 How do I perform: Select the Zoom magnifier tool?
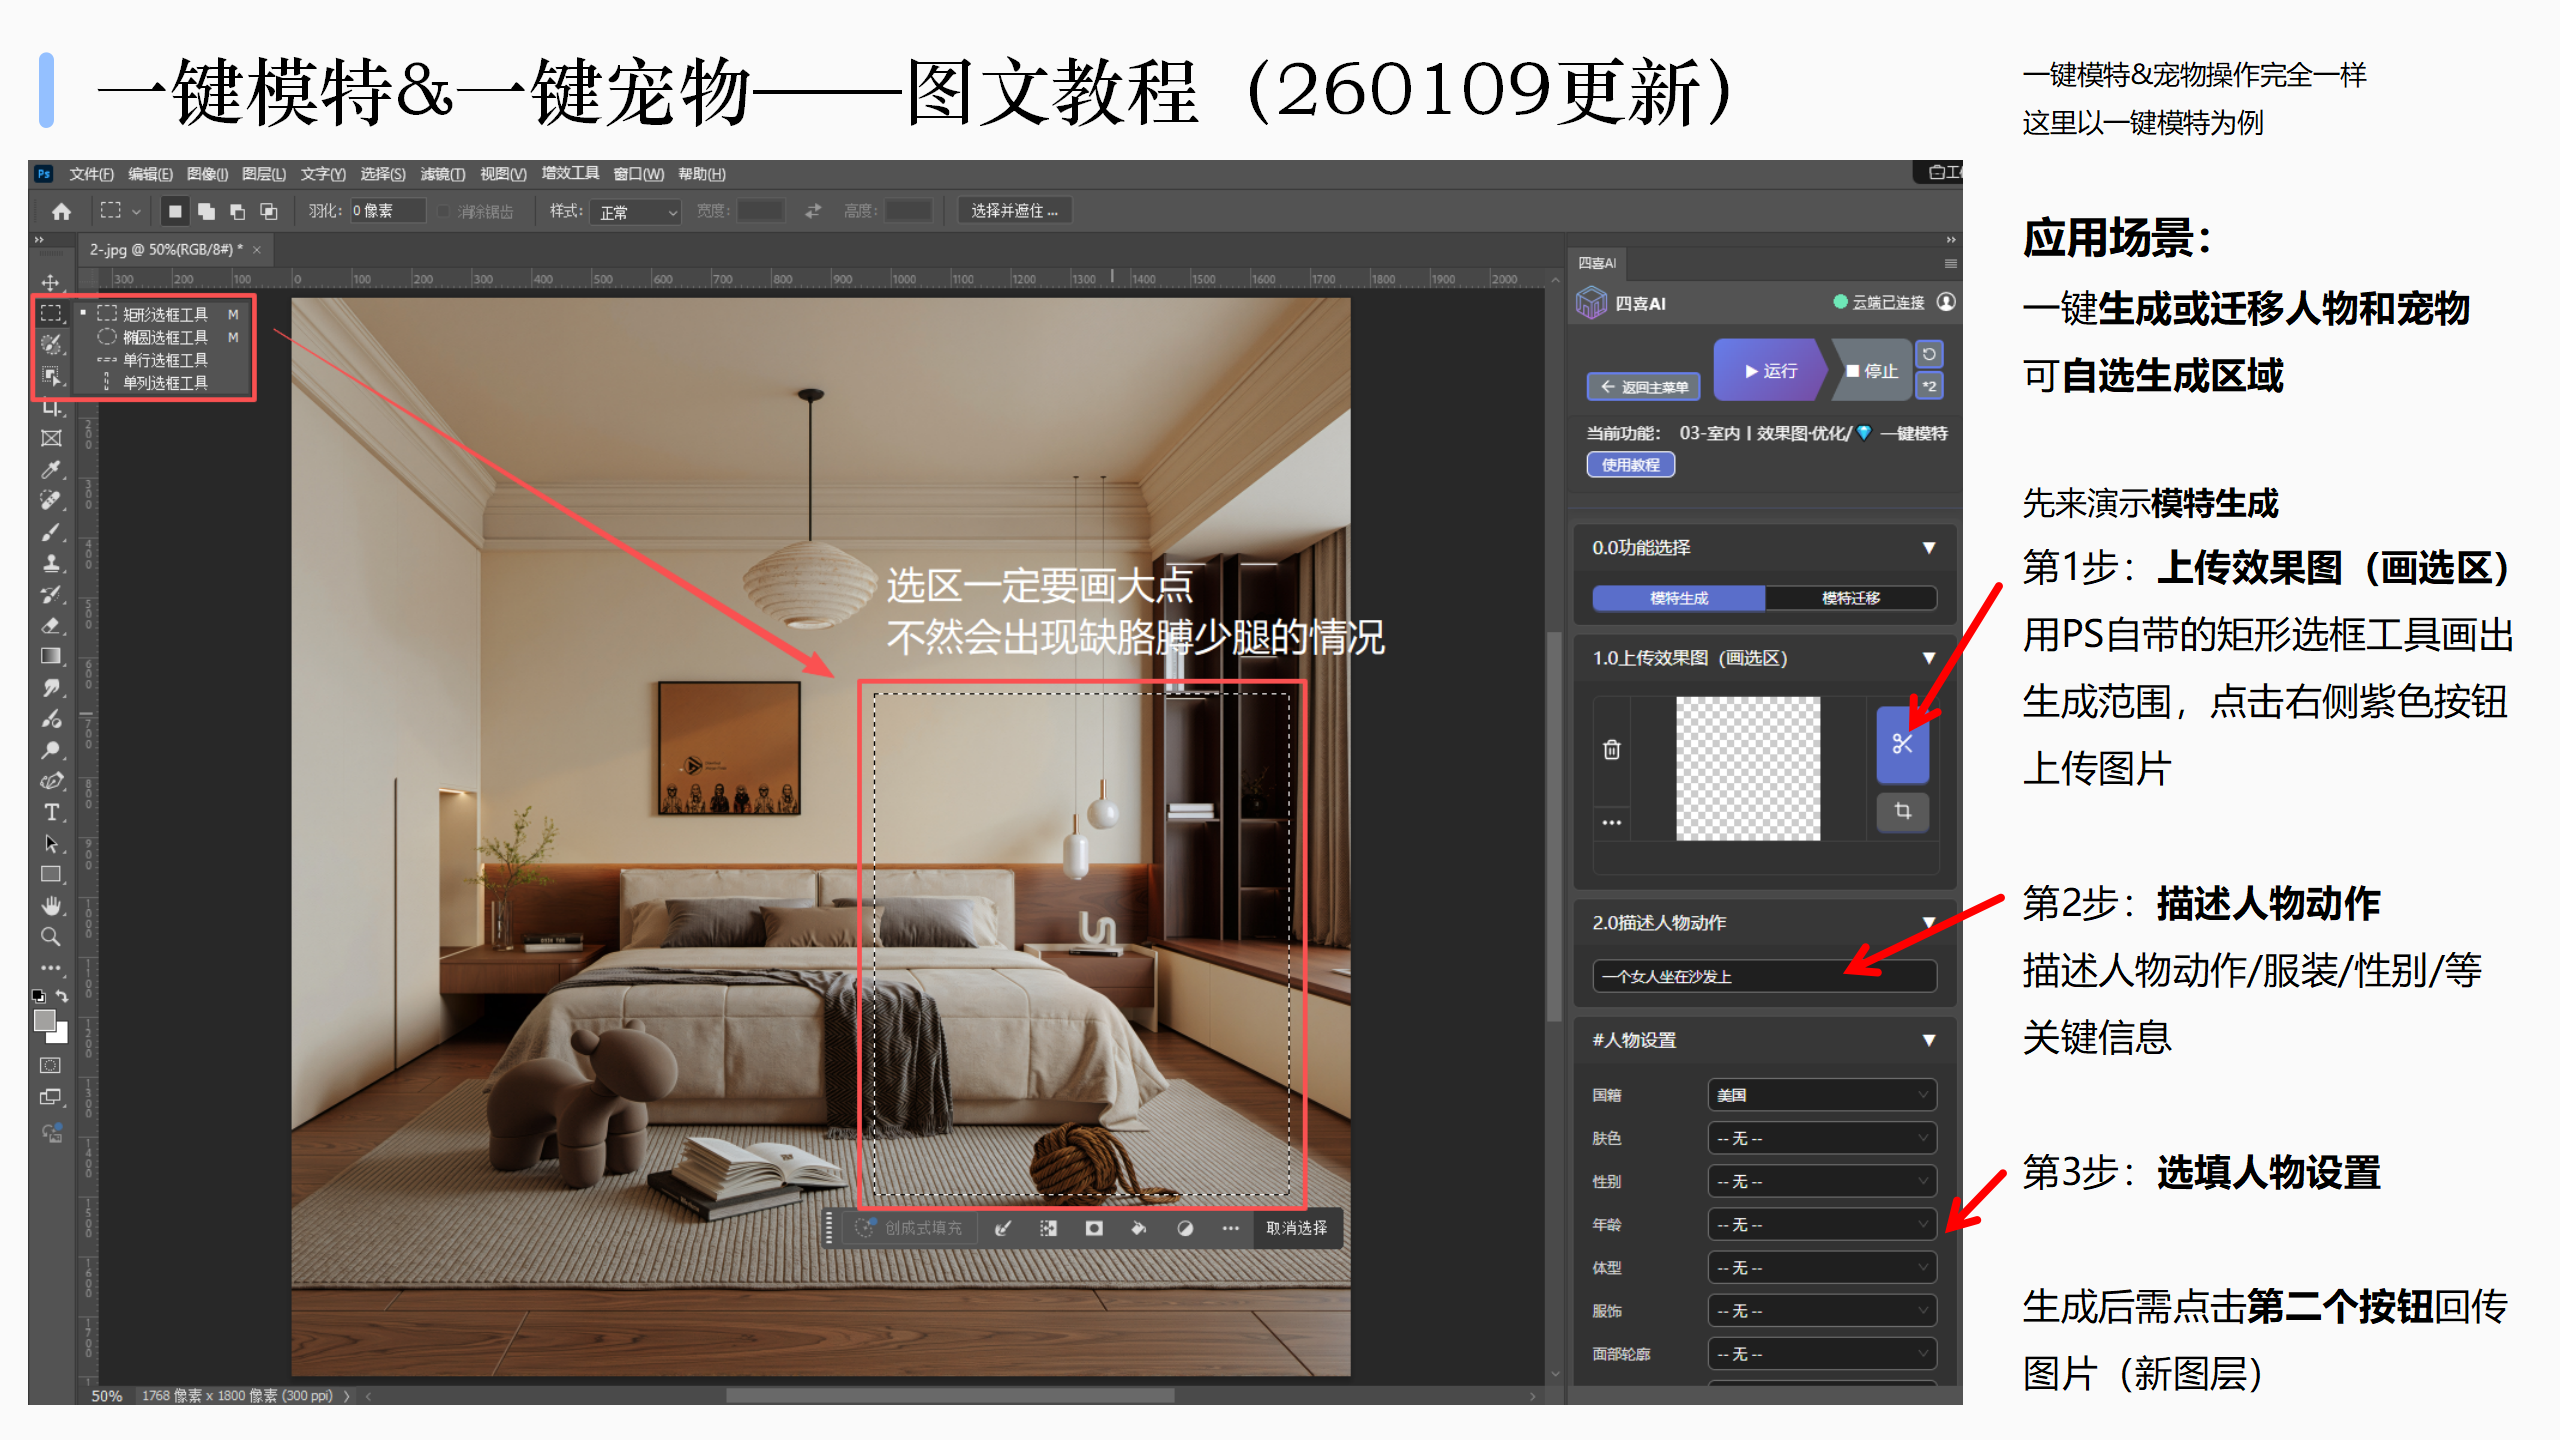tap(50, 937)
